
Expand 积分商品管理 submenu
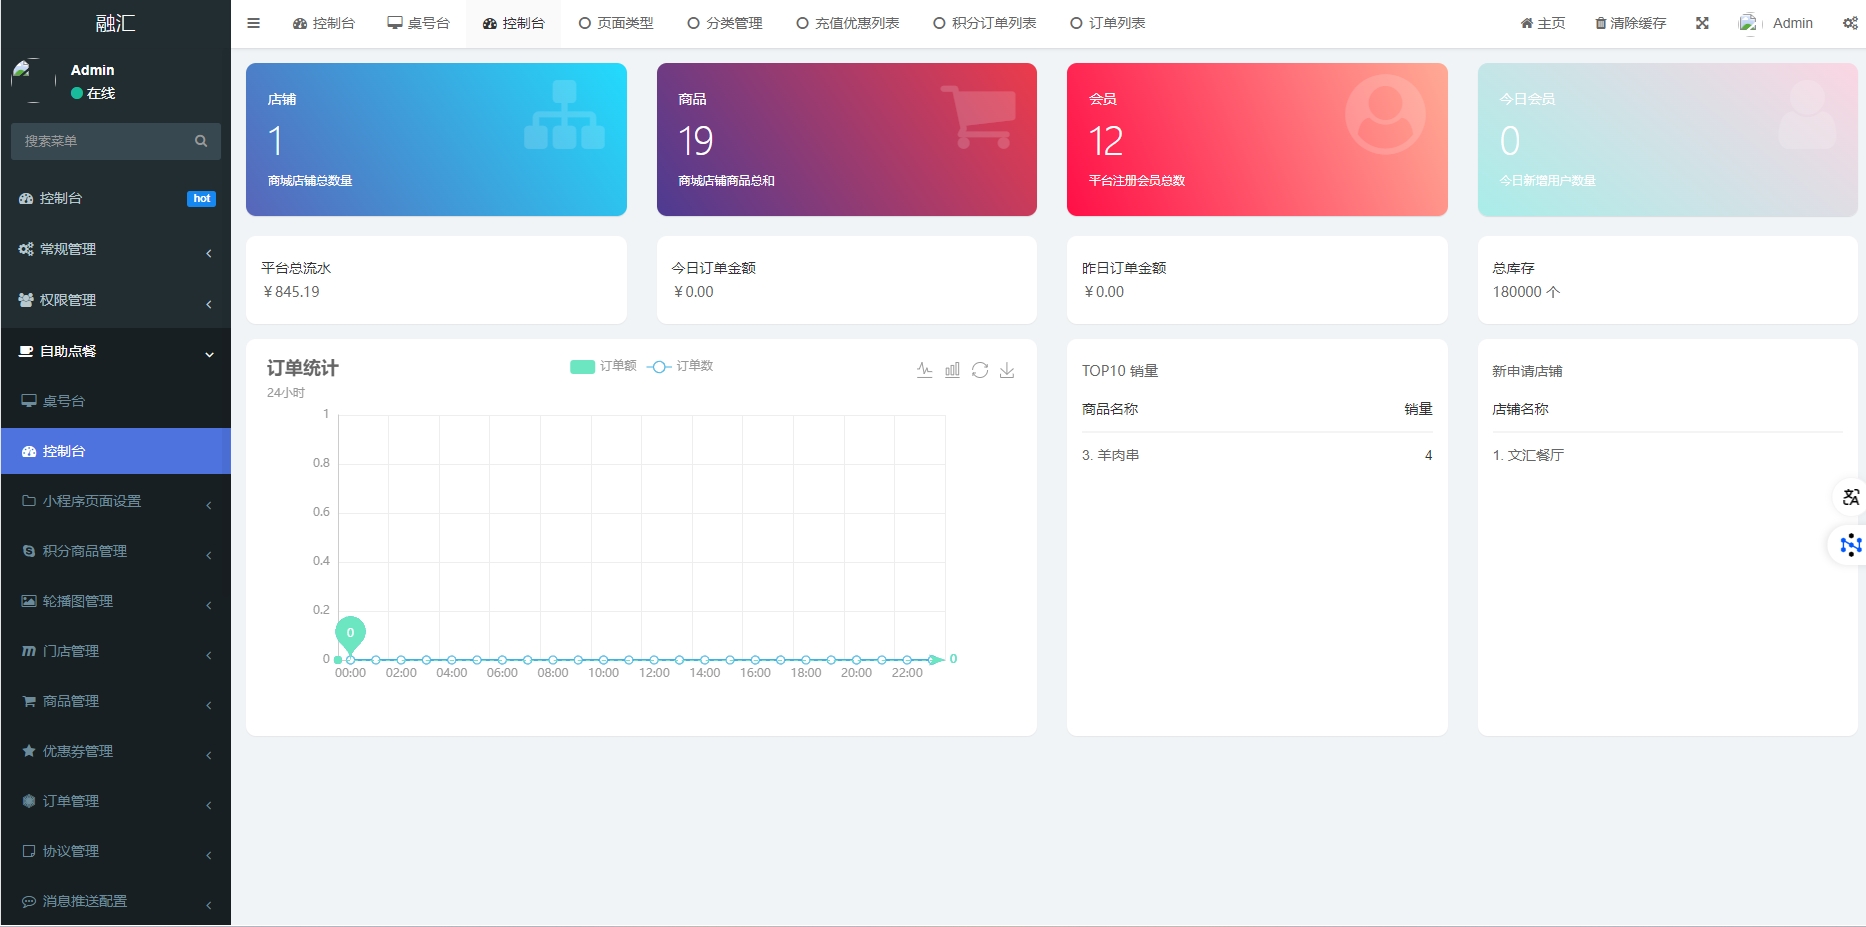coord(116,551)
